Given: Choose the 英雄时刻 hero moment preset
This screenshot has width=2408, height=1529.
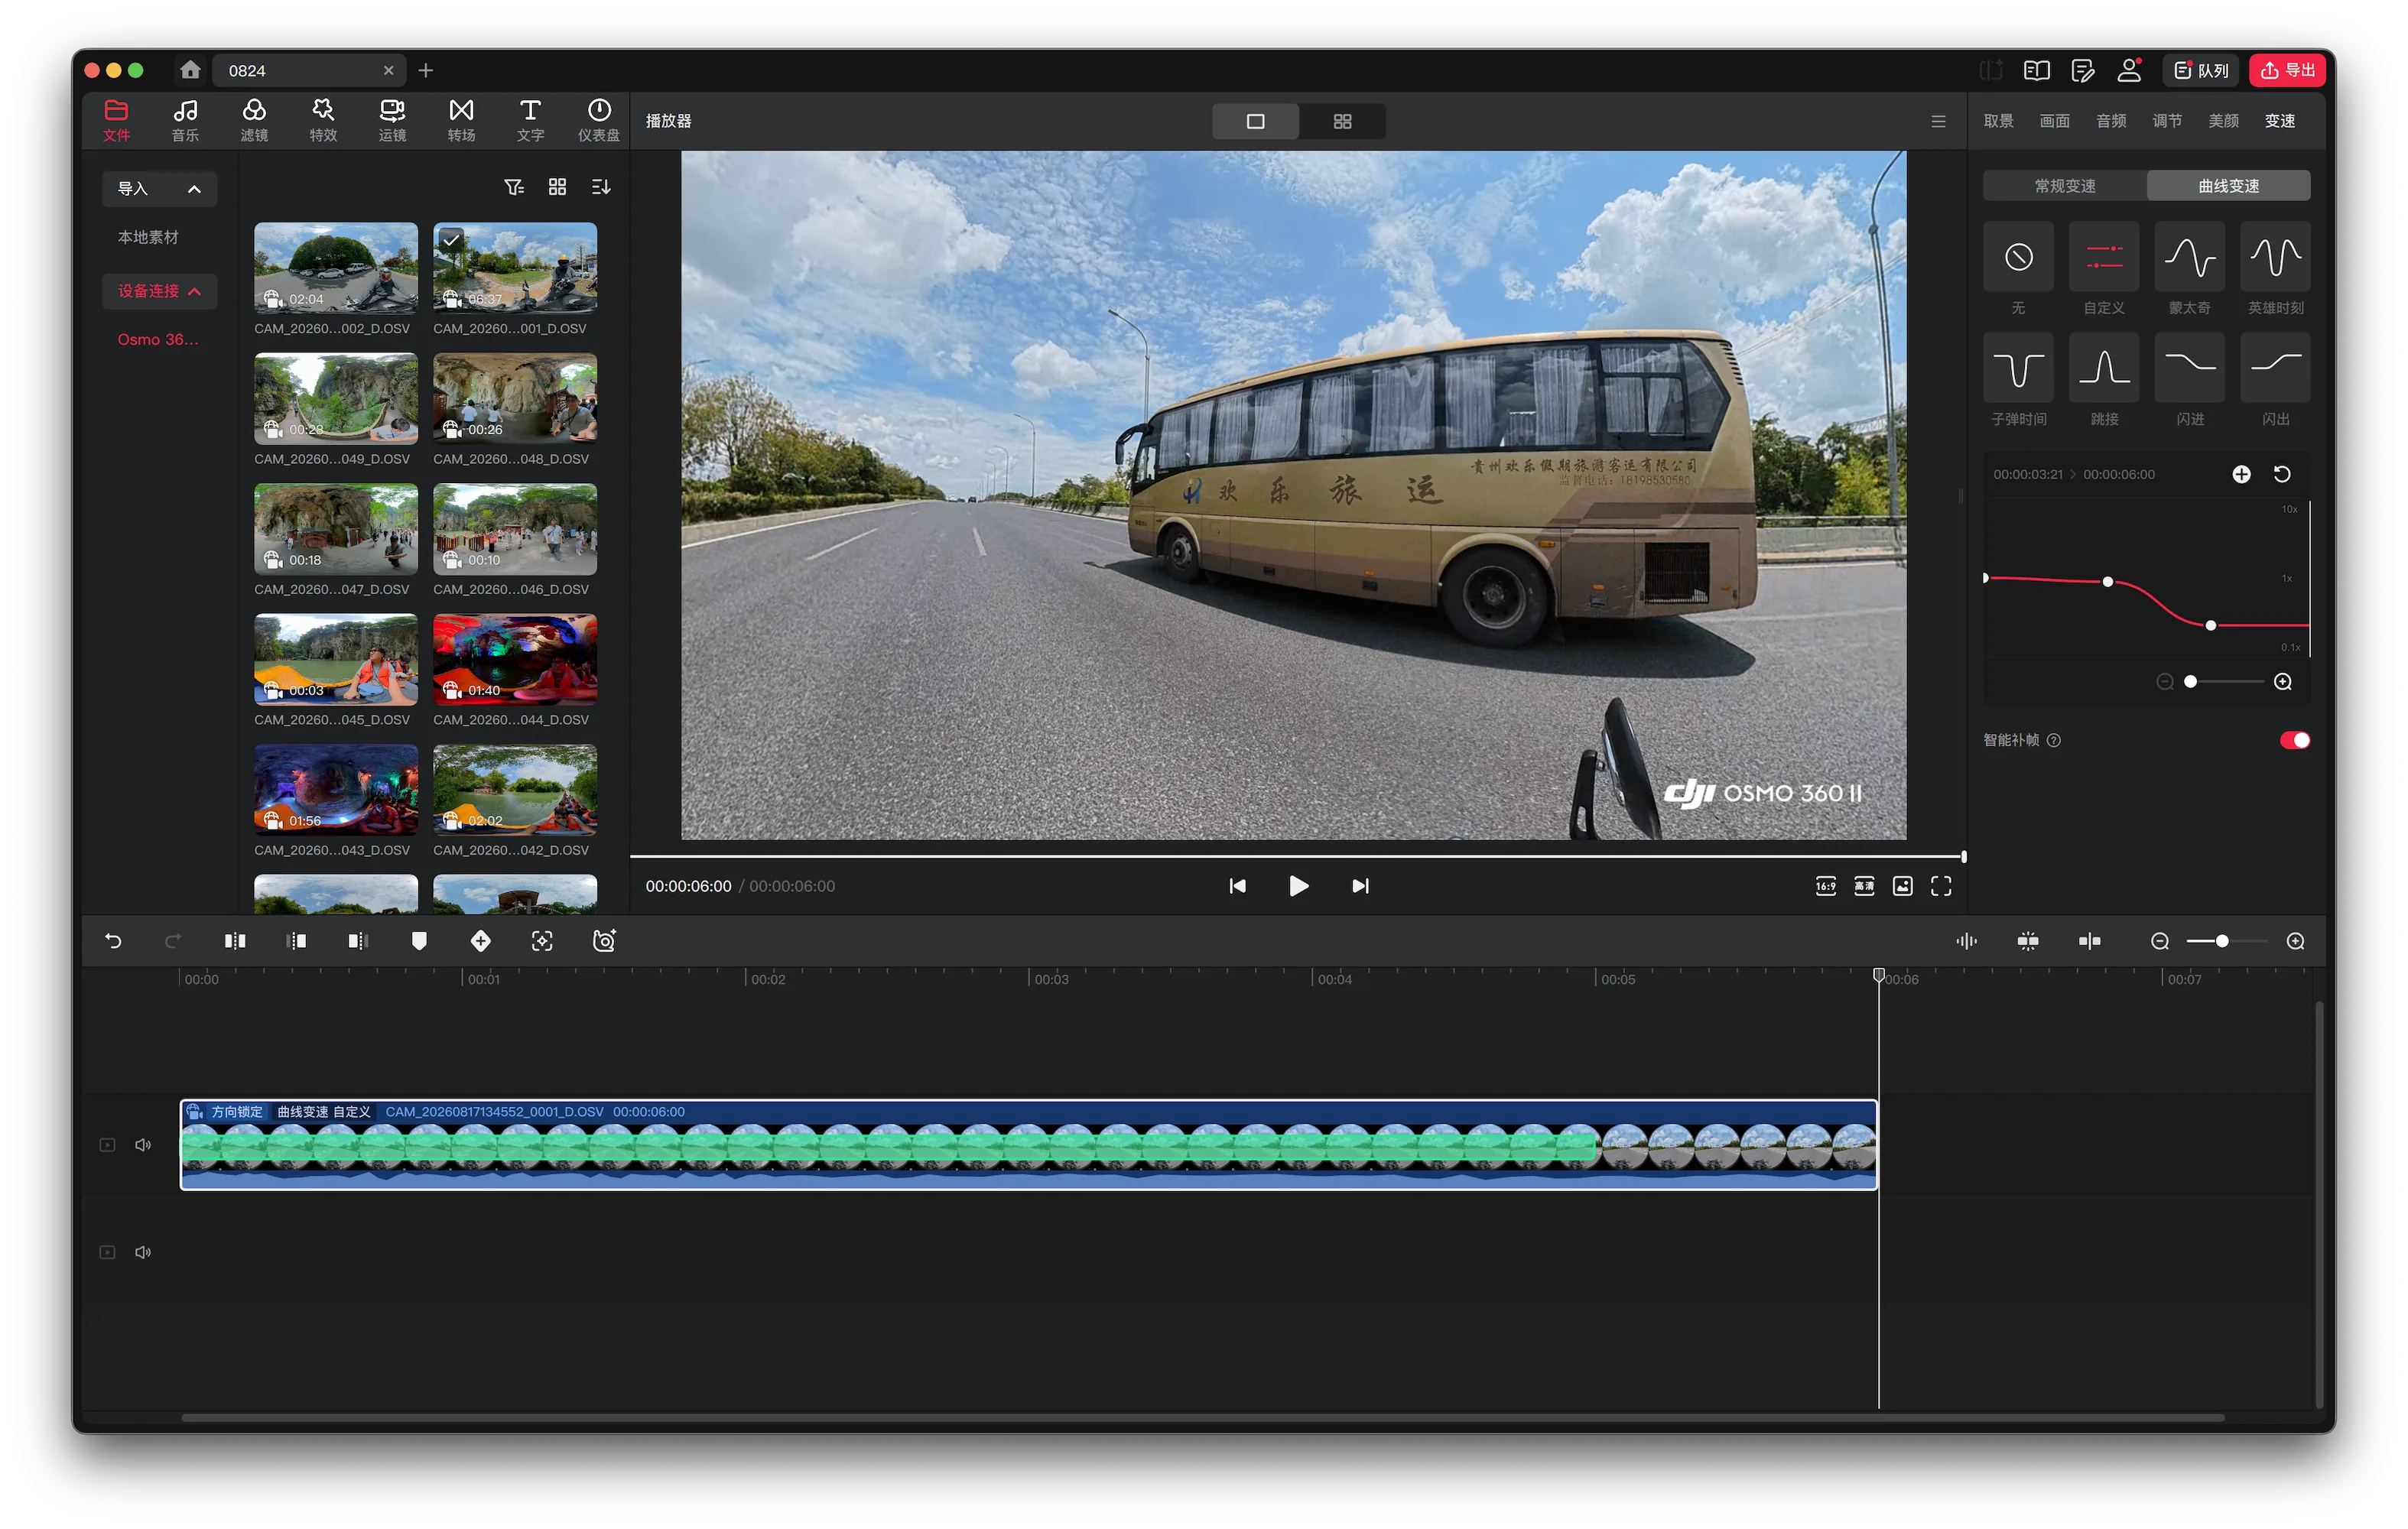Looking at the screenshot, I should click(x=2276, y=257).
